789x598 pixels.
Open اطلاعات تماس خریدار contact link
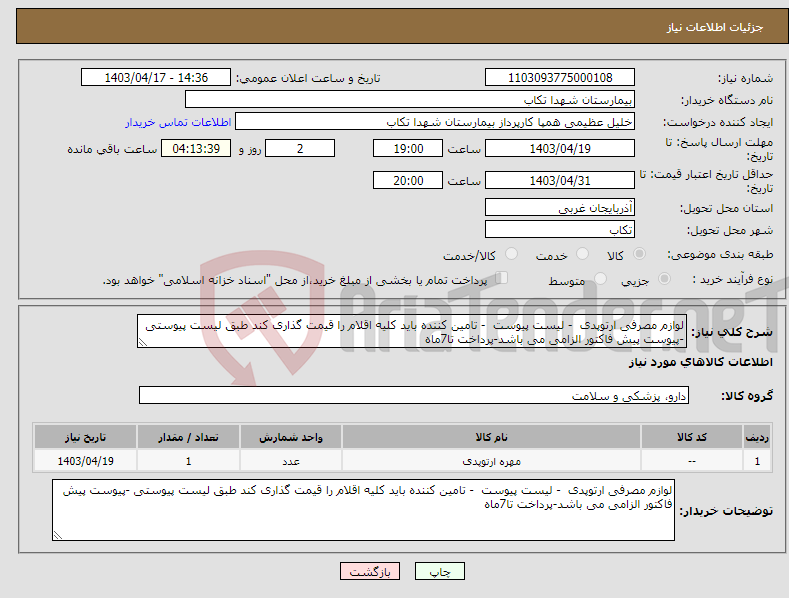click(x=178, y=122)
